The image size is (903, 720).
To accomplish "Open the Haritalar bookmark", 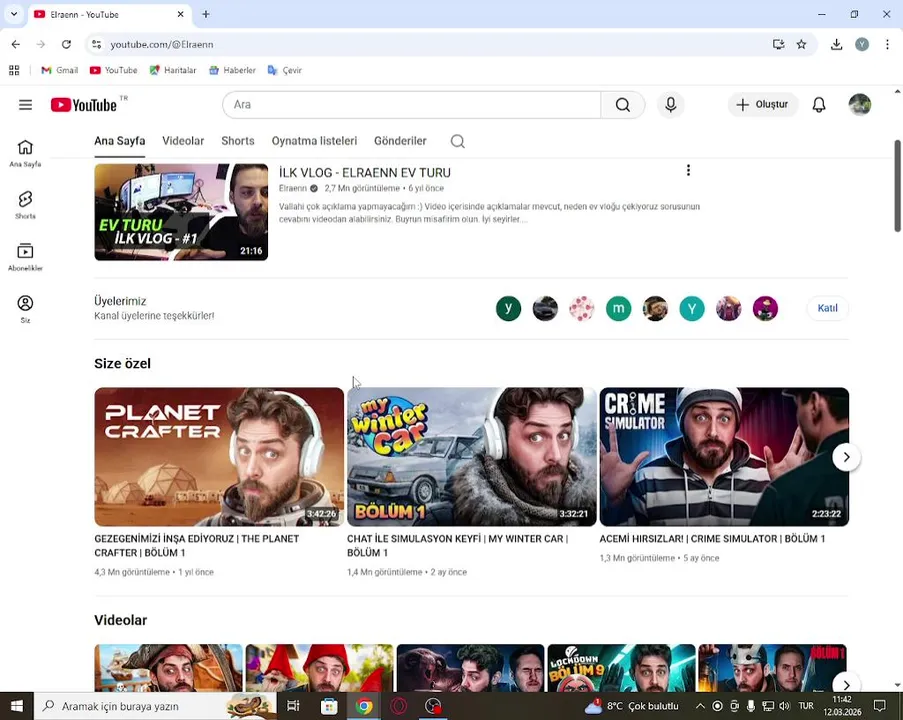I will click(x=173, y=70).
